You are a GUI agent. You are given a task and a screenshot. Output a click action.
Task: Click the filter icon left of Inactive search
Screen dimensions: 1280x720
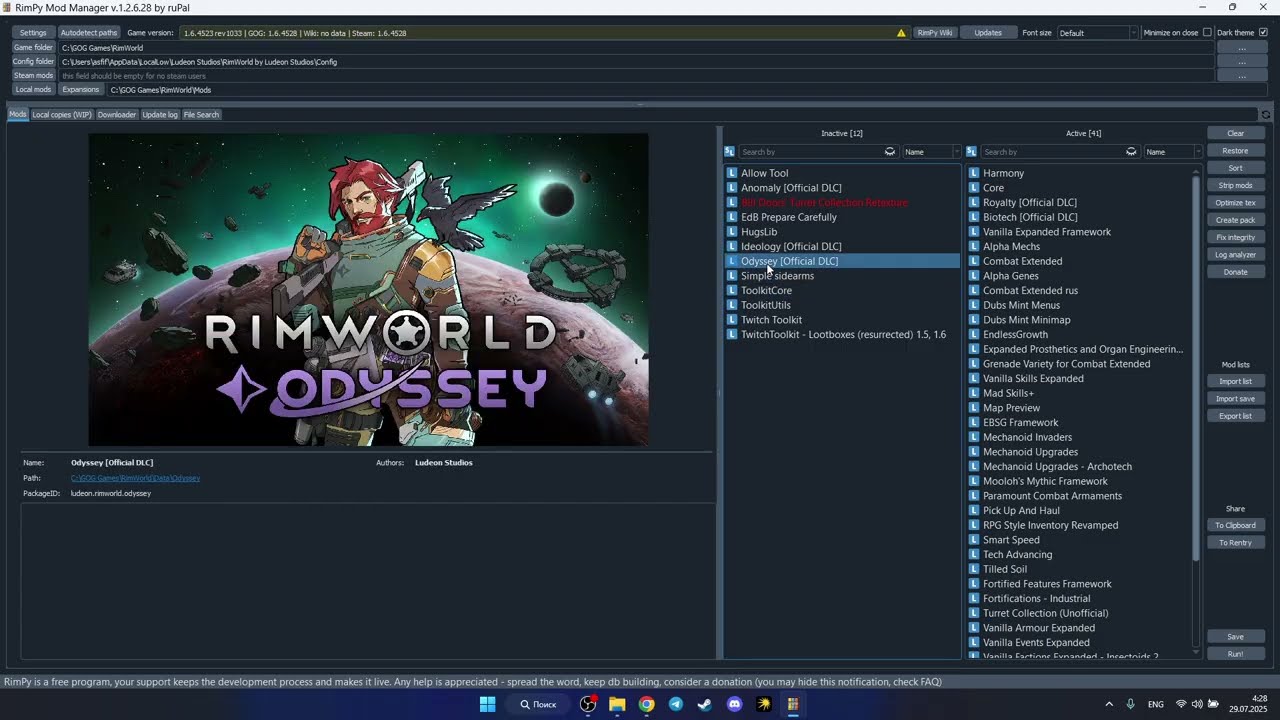pos(729,152)
